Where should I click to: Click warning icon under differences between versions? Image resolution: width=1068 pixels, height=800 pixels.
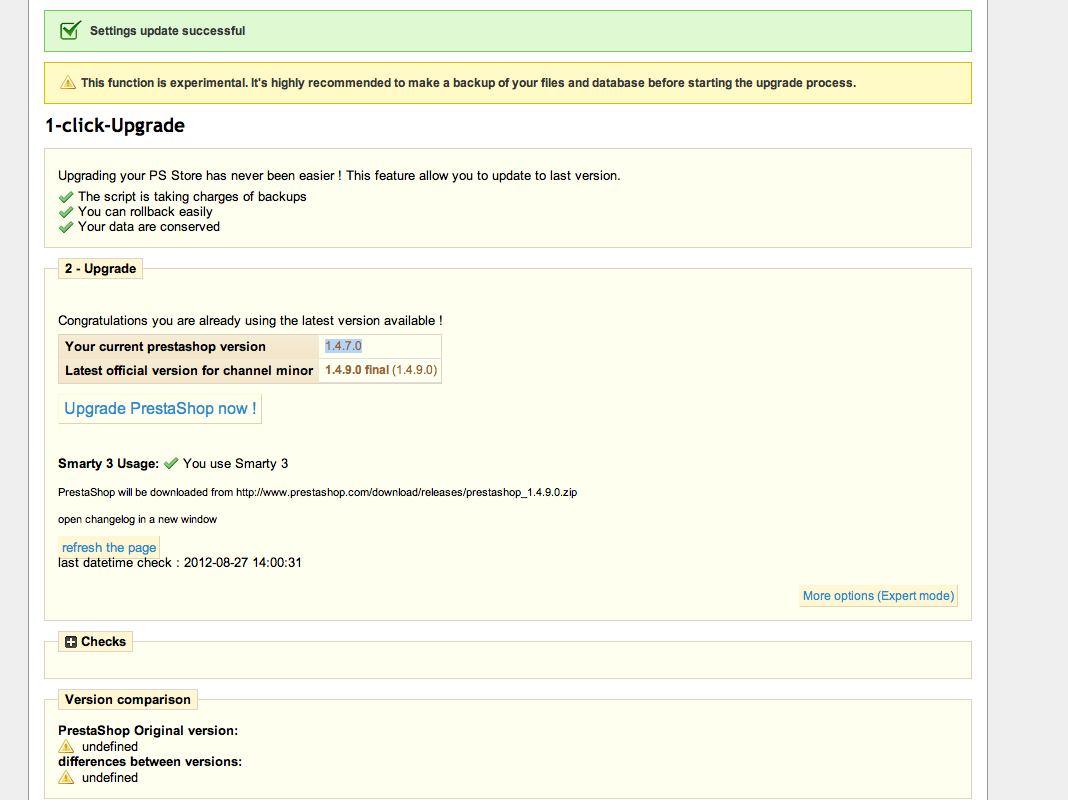click(66, 778)
